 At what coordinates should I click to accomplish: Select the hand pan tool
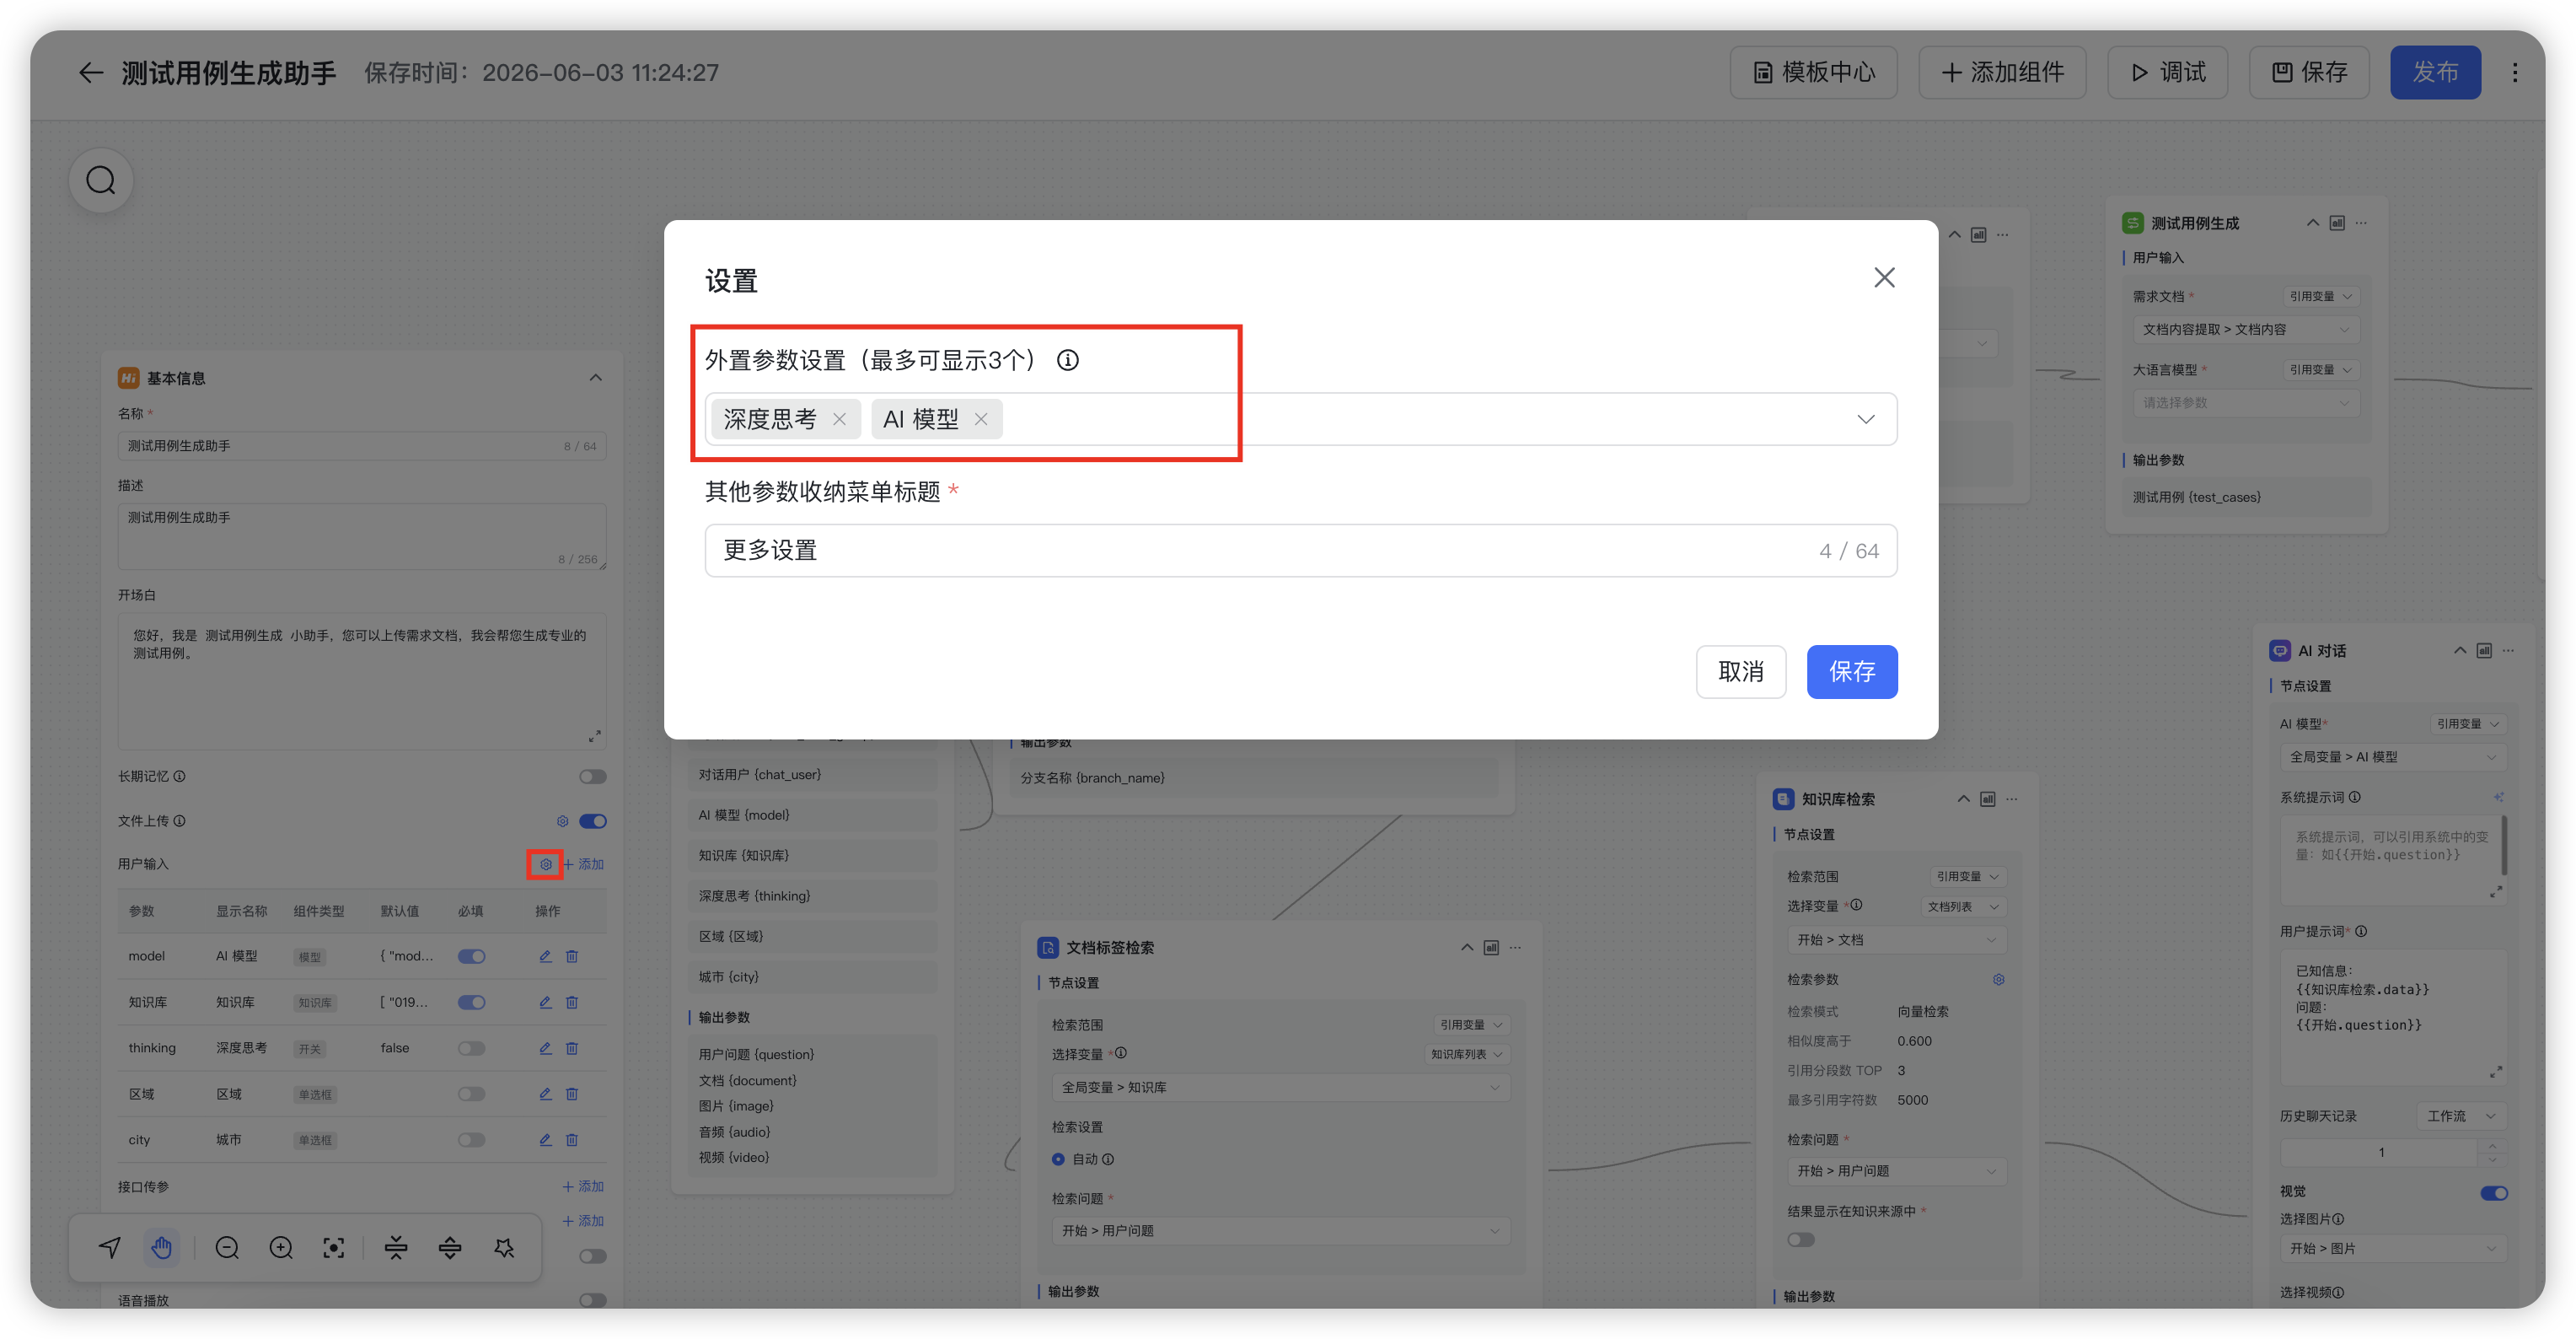[x=162, y=1247]
